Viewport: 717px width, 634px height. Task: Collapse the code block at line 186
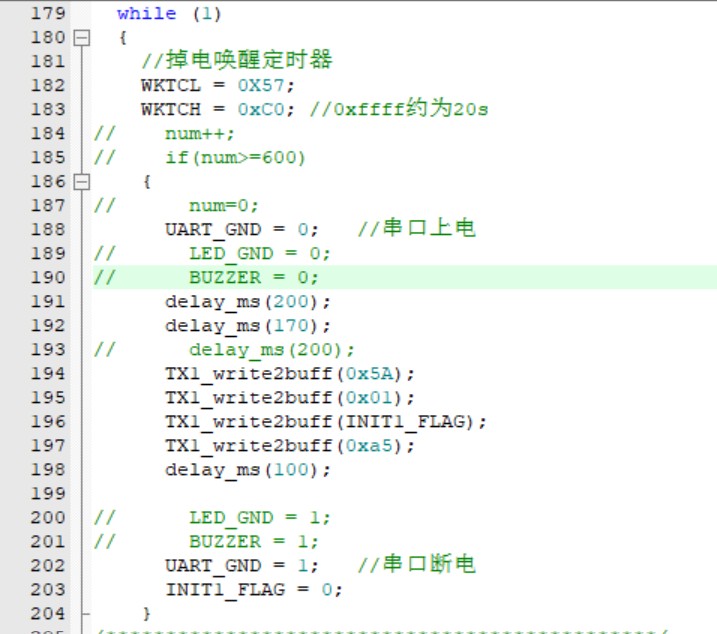click(x=82, y=182)
